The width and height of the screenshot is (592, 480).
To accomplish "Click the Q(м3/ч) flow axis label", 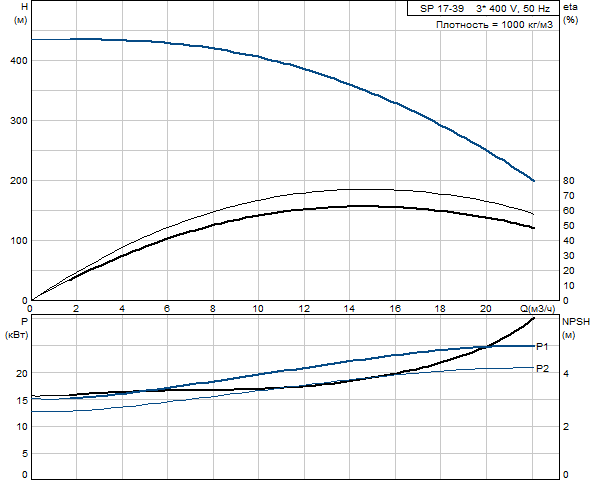I will (x=538, y=309).
